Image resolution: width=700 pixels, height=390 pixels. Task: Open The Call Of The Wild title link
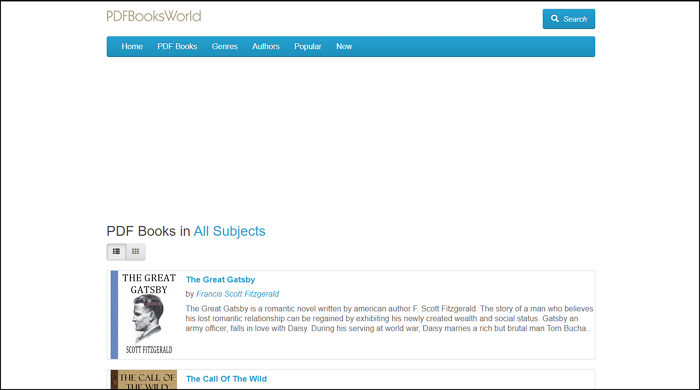(x=226, y=379)
